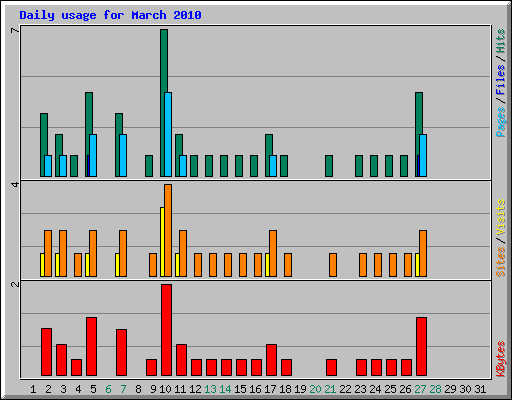The height and width of the screenshot is (400, 512).
Task: Click the cyan pages bar for day 2
Action: point(48,166)
